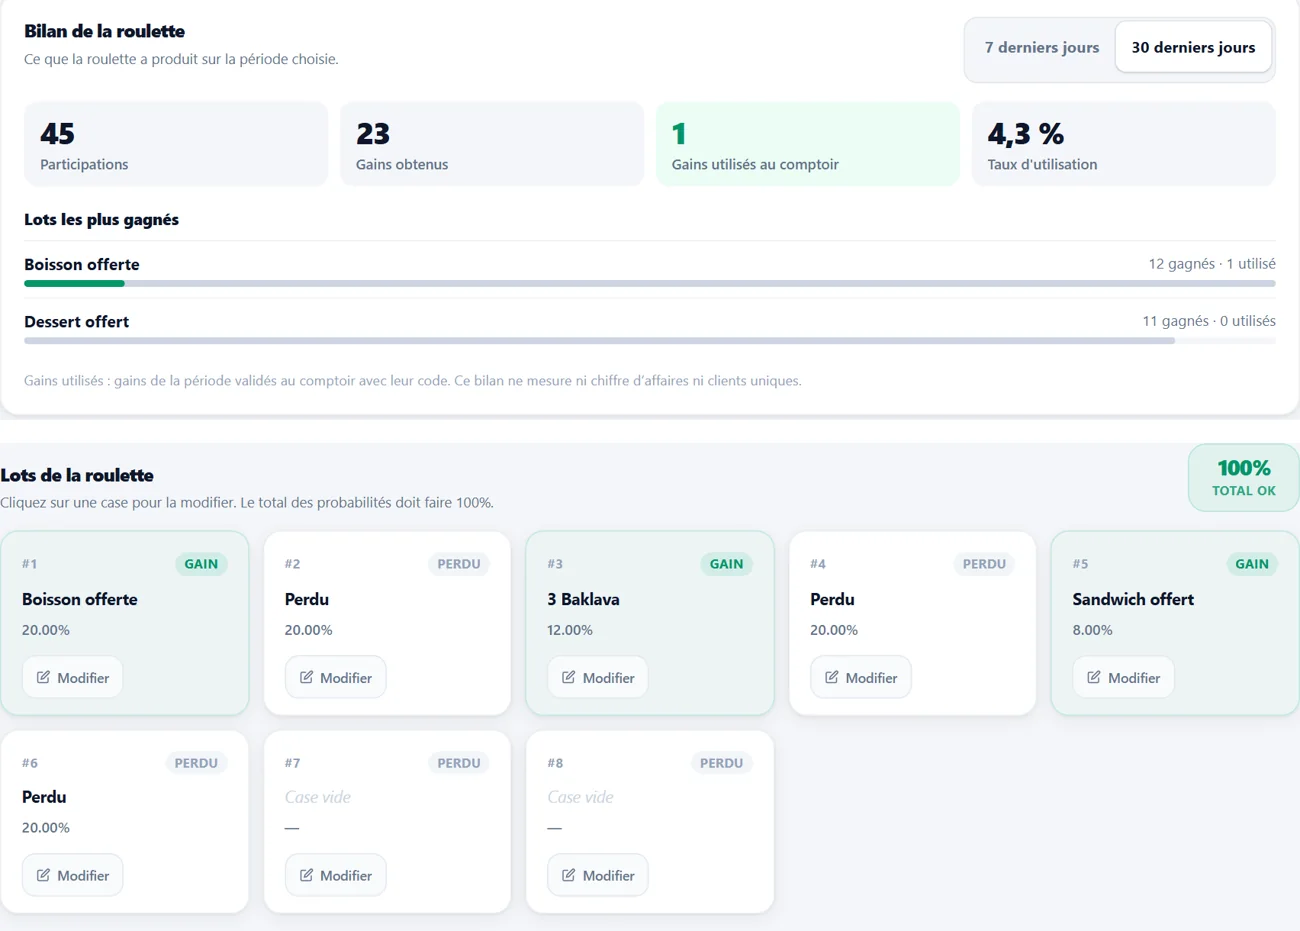Click the pencil edit icon for 3 Baklava
This screenshot has width=1300, height=931.
[x=569, y=677]
